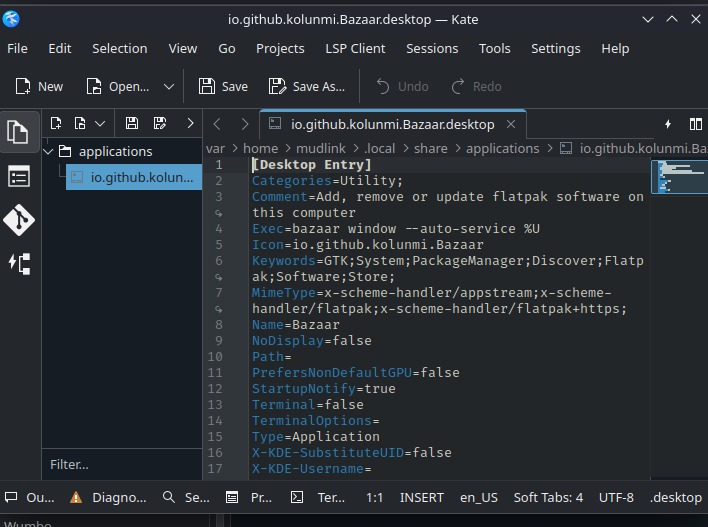
Task: Click the quick open lightning icon
Action: [x=668, y=124]
